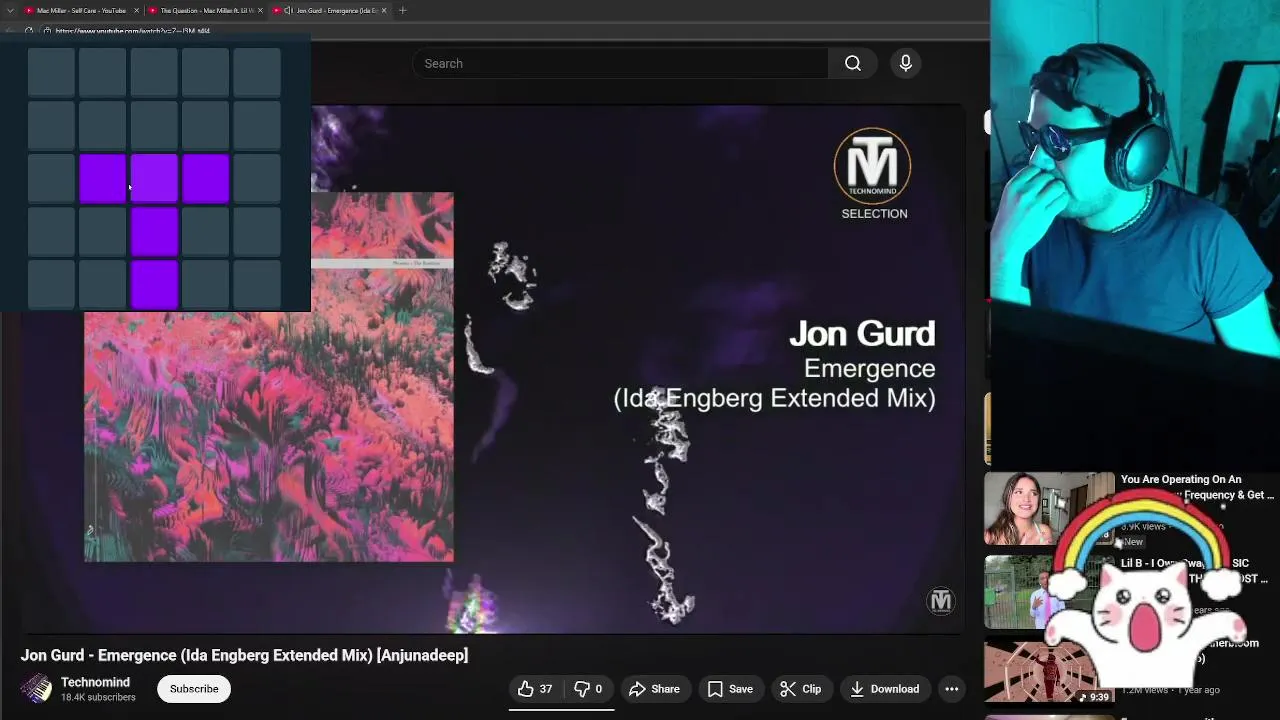Like the video with the thumbs-up
This screenshot has width=1280, height=720.
tap(536, 689)
